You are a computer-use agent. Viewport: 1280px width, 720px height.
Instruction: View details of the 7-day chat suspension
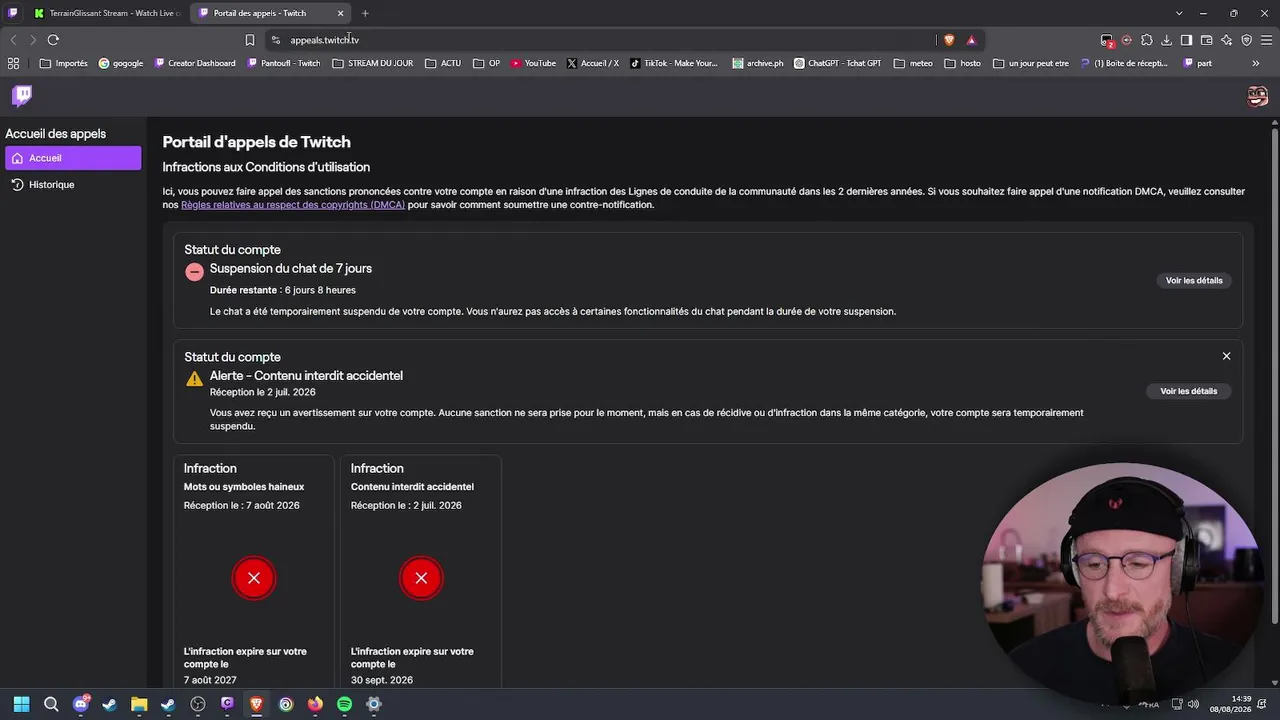(1194, 281)
